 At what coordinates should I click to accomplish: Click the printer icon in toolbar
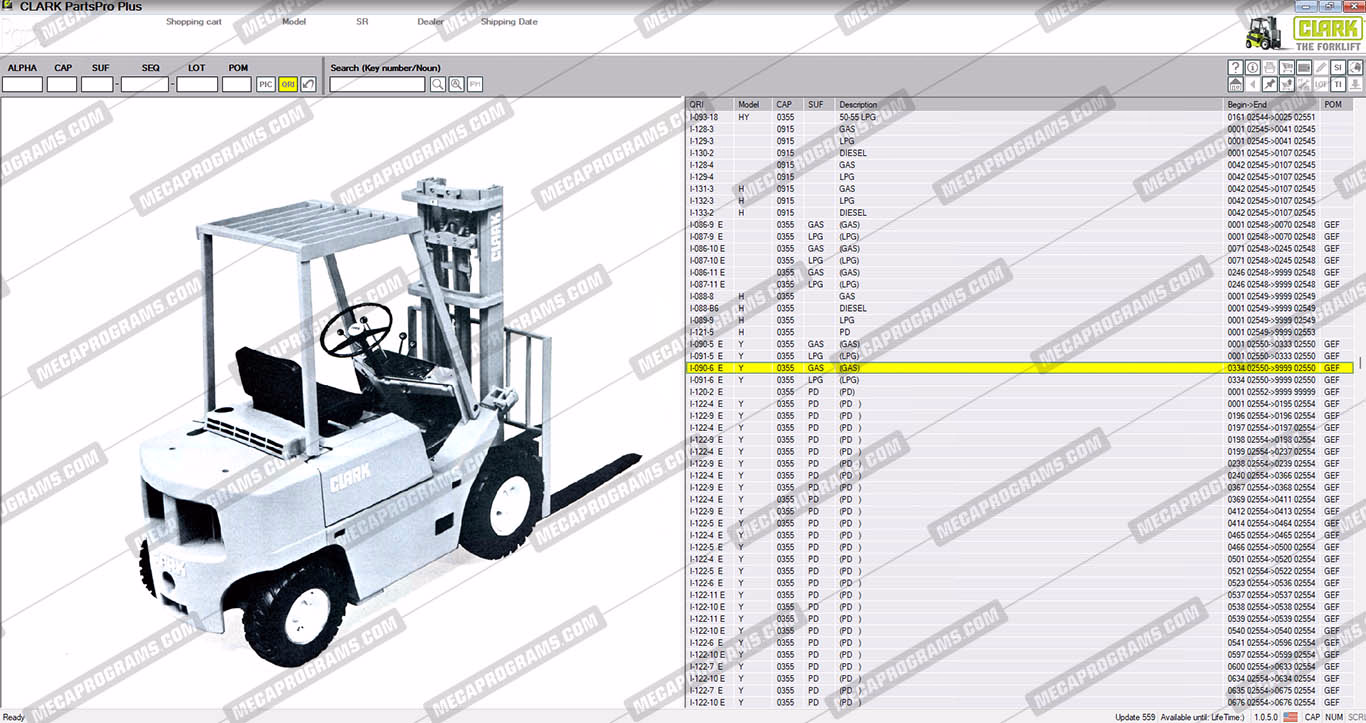(1270, 67)
